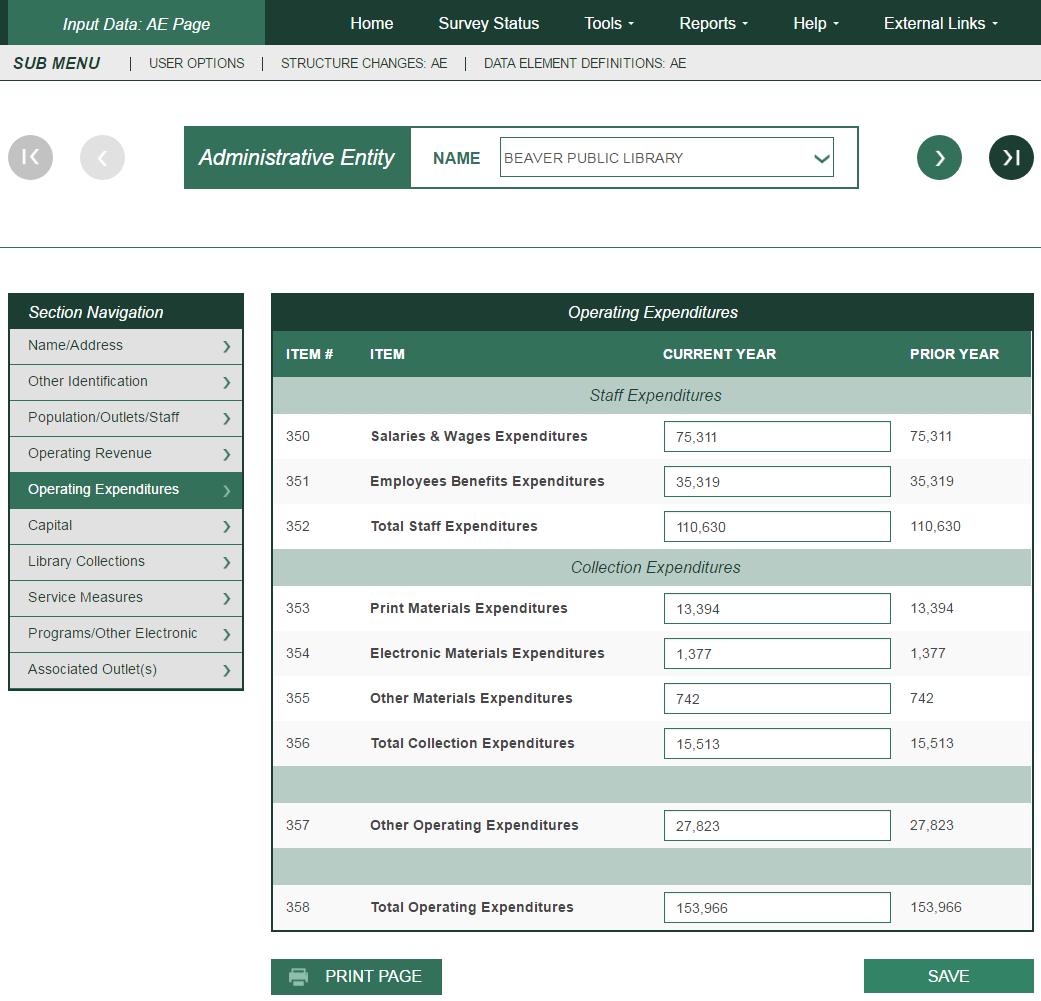Click the arrow next to Library Collections
This screenshot has height=1001, width=1041.
227,562
